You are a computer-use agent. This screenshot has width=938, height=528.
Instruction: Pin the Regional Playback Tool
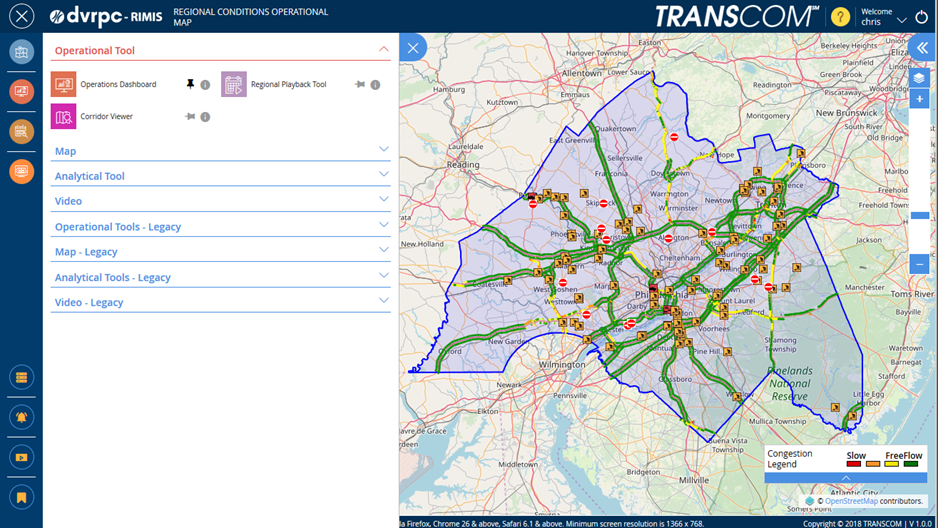[x=360, y=84]
